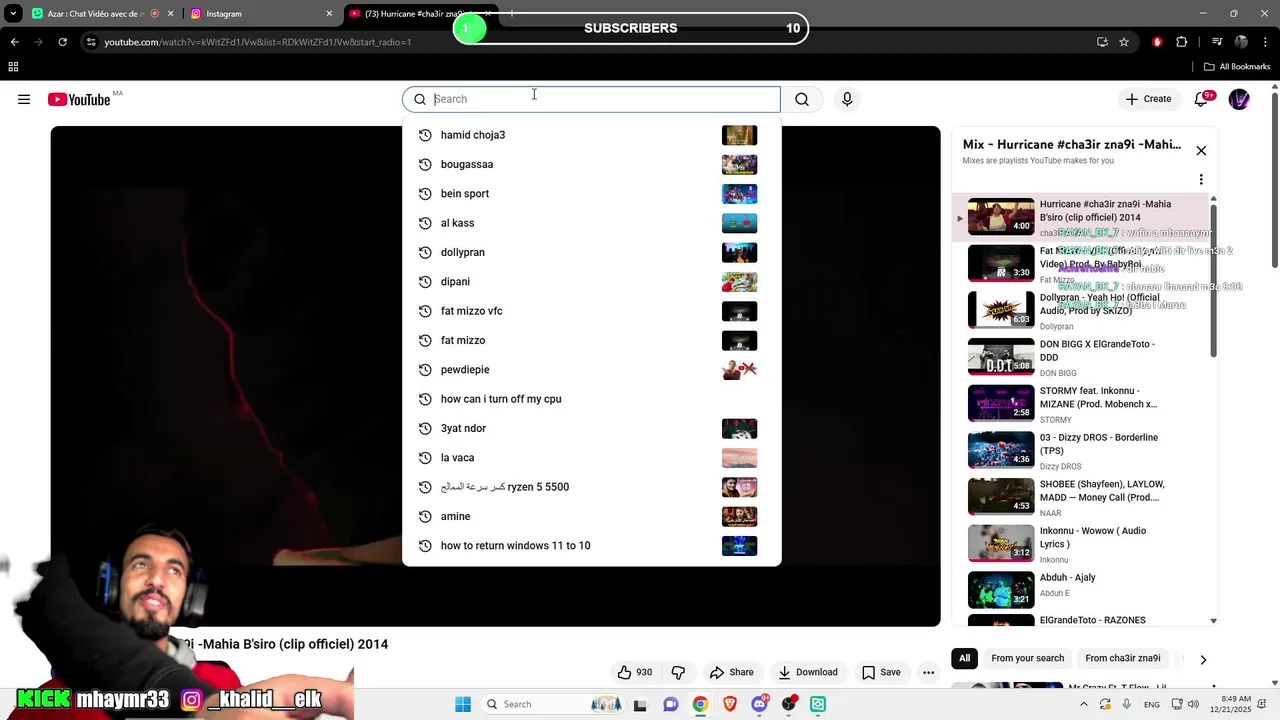This screenshot has width=1280, height=720.
Task: Open the YouTube guide hamburger menu
Action: click(24, 99)
